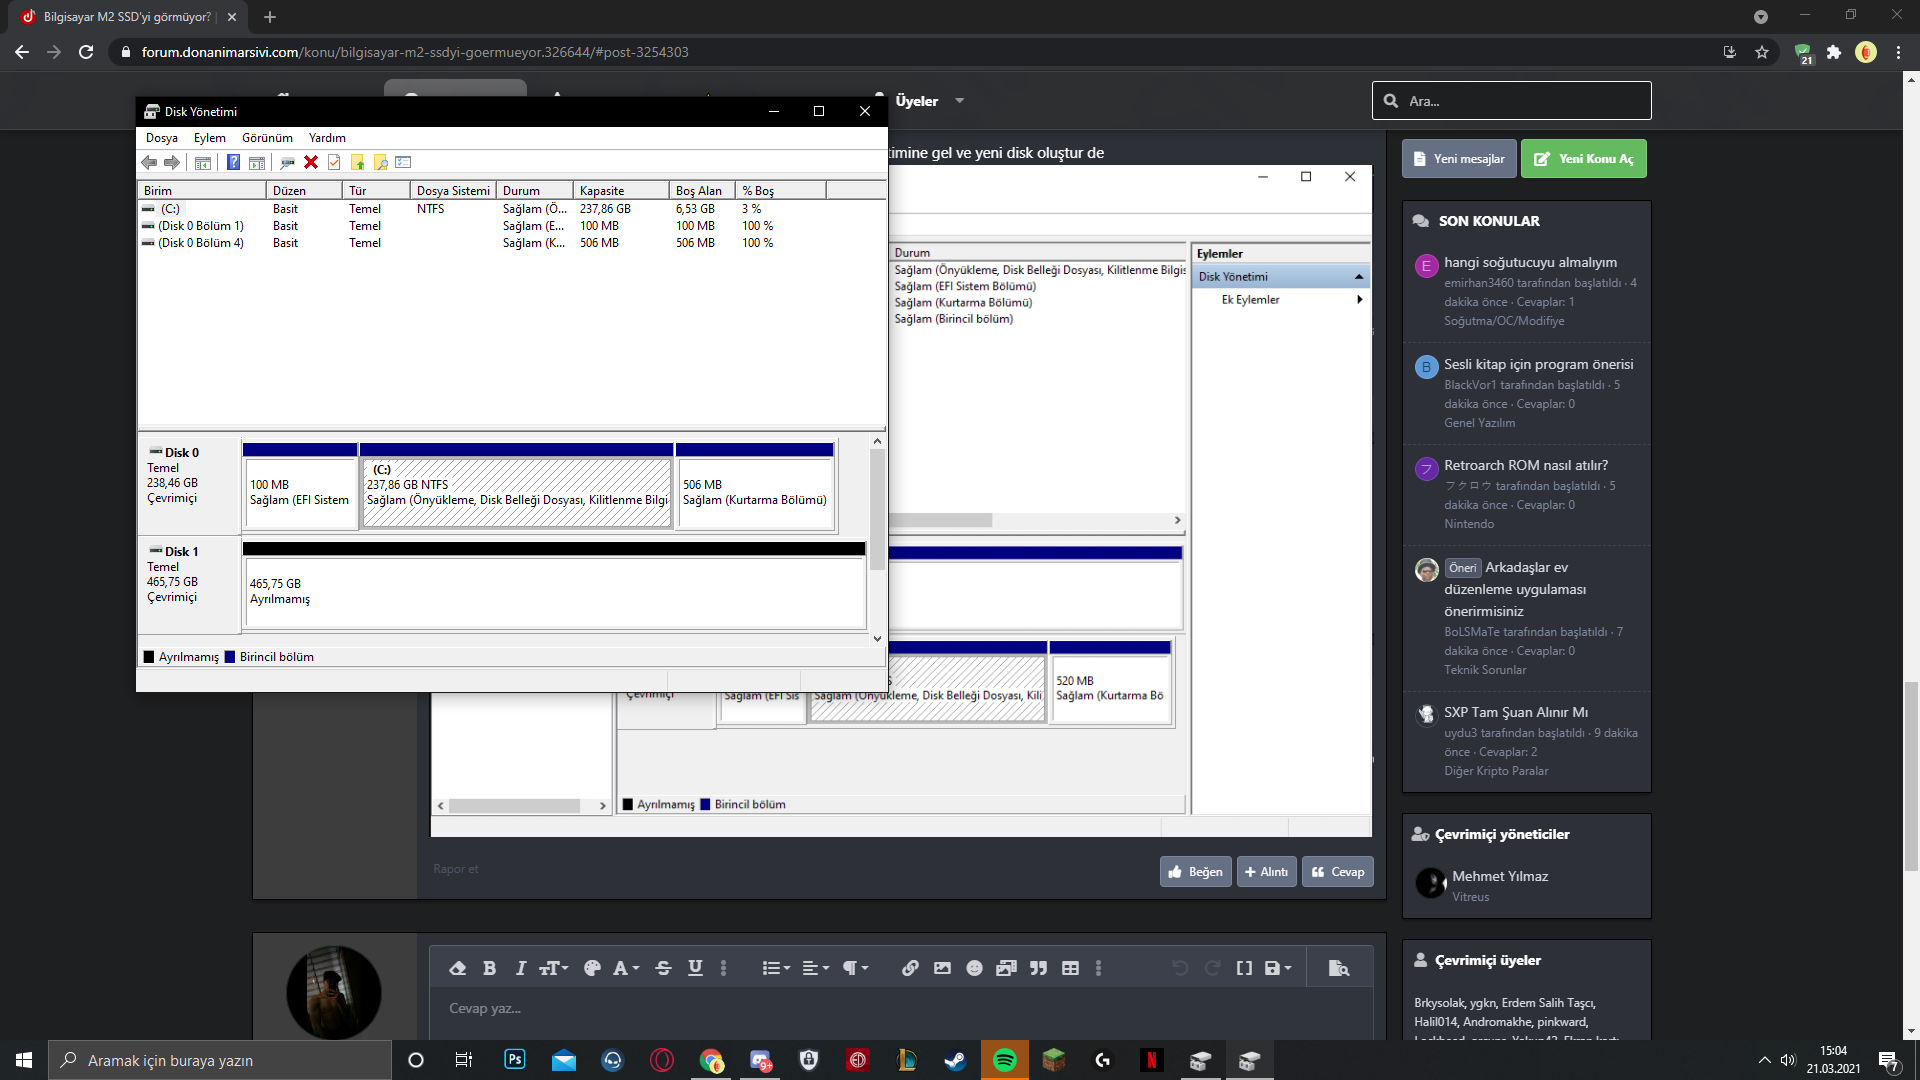Click the Forward arrow in Disk Yönetimi toolbar

click(x=172, y=162)
